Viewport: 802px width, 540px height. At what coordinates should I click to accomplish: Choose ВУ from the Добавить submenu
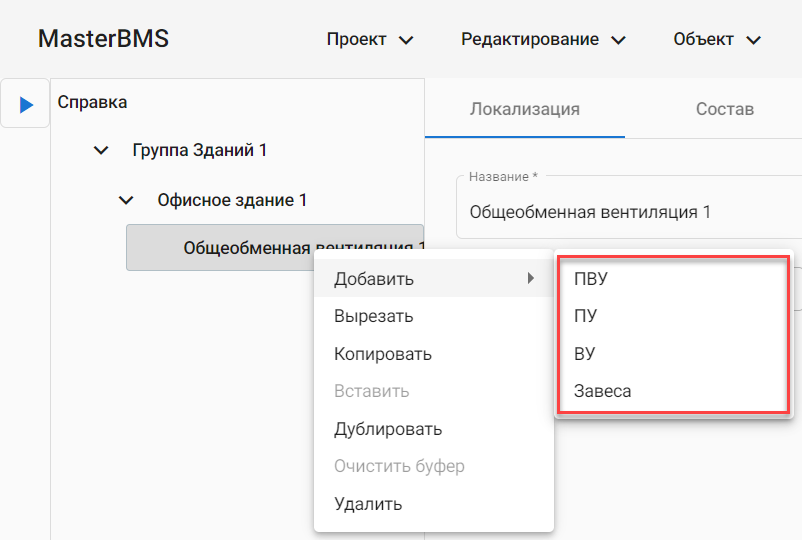(x=585, y=354)
